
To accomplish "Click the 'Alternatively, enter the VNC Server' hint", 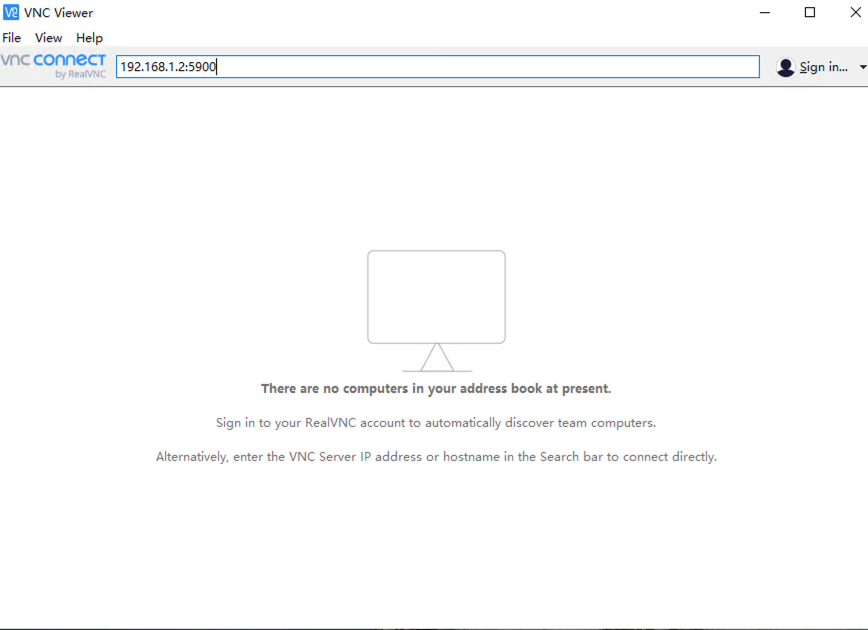I will point(436,457).
